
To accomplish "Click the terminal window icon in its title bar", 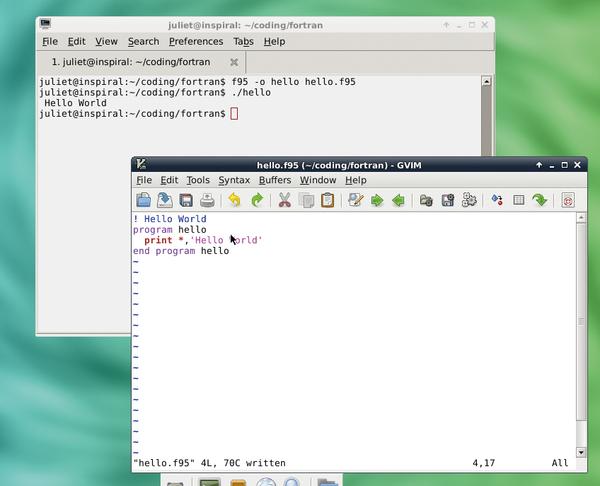I will [46, 24].
